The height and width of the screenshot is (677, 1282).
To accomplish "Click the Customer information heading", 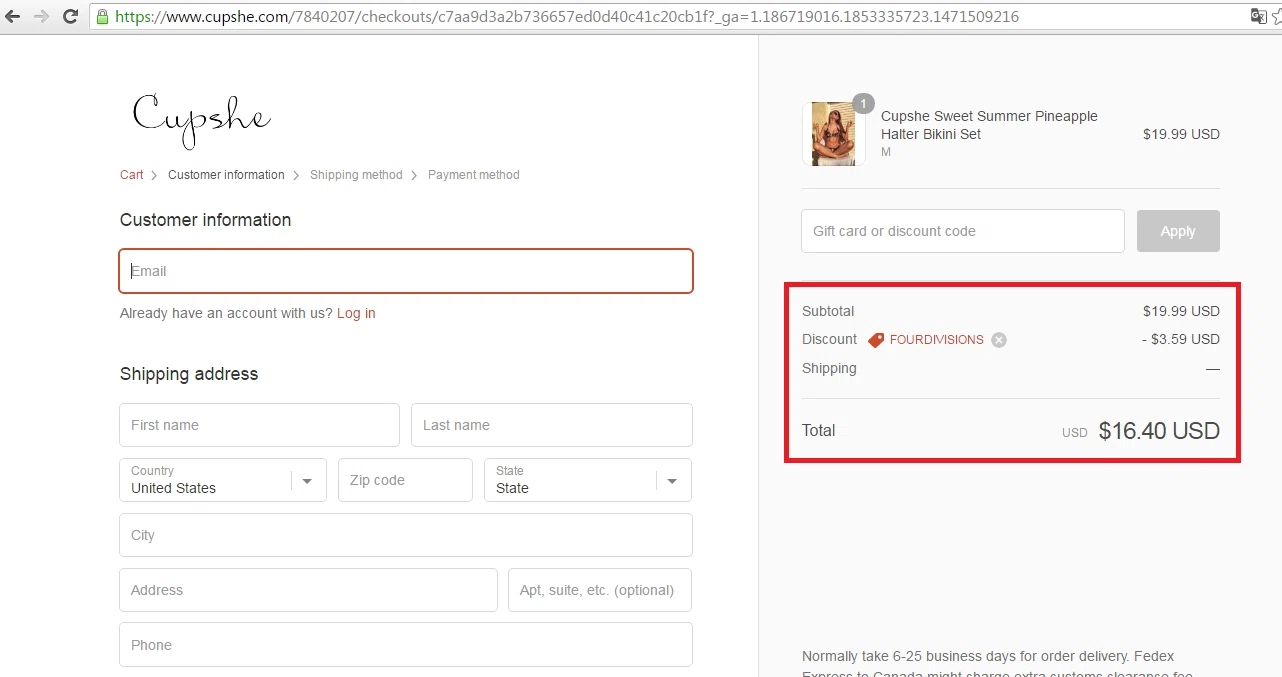I will click(x=206, y=220).
